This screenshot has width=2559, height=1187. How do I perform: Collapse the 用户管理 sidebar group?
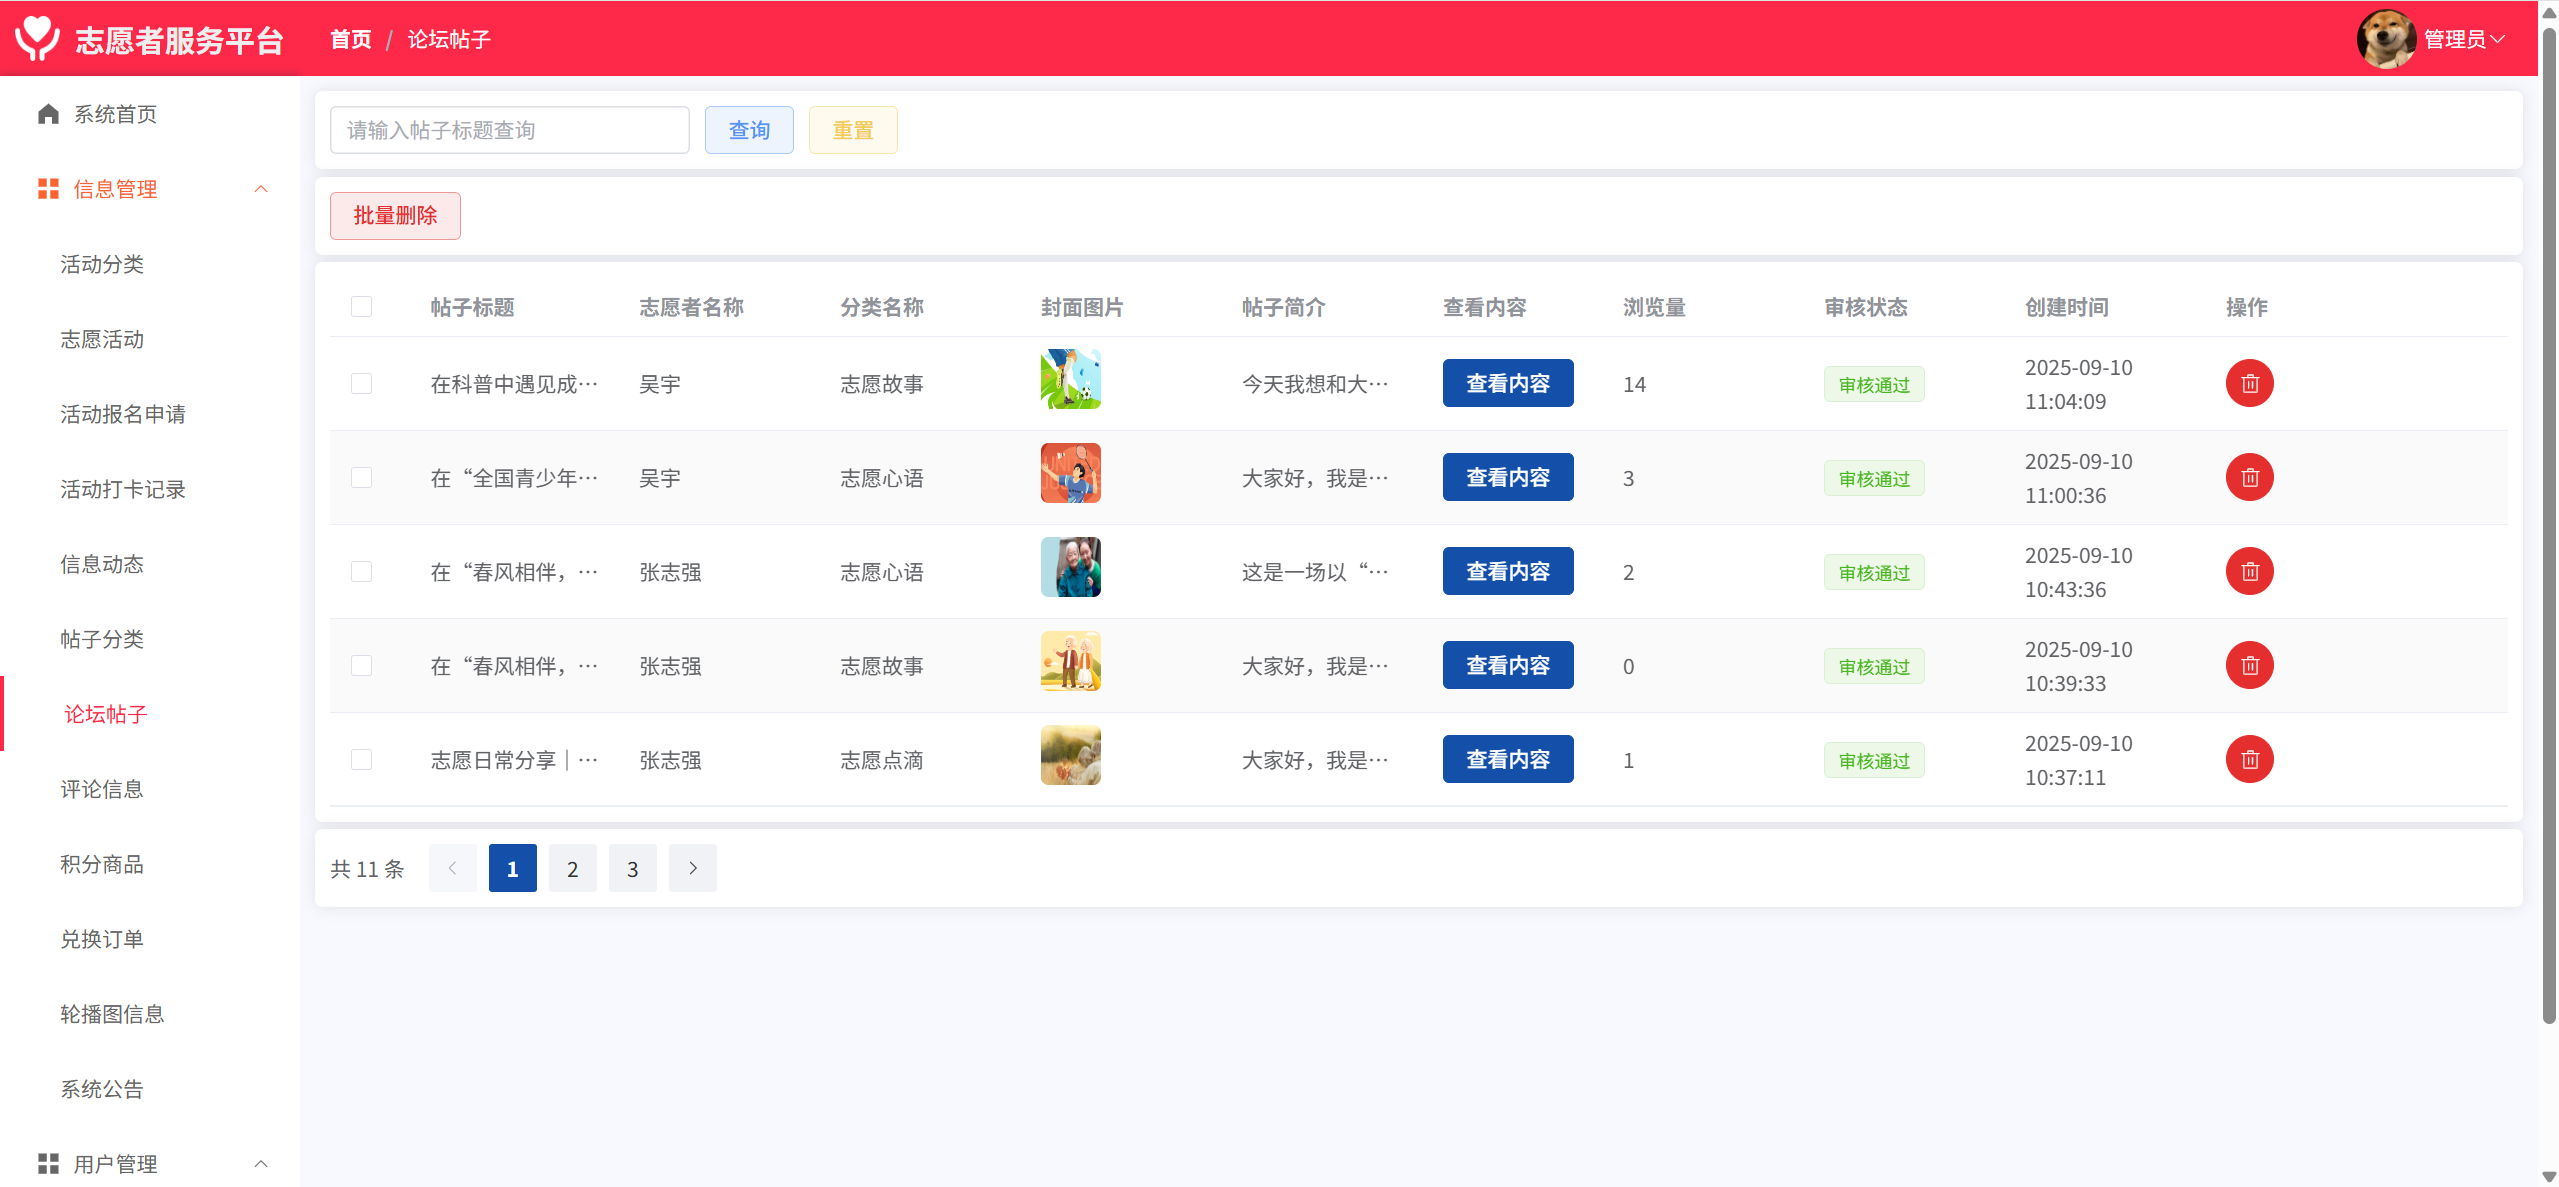click(261, 1164)
